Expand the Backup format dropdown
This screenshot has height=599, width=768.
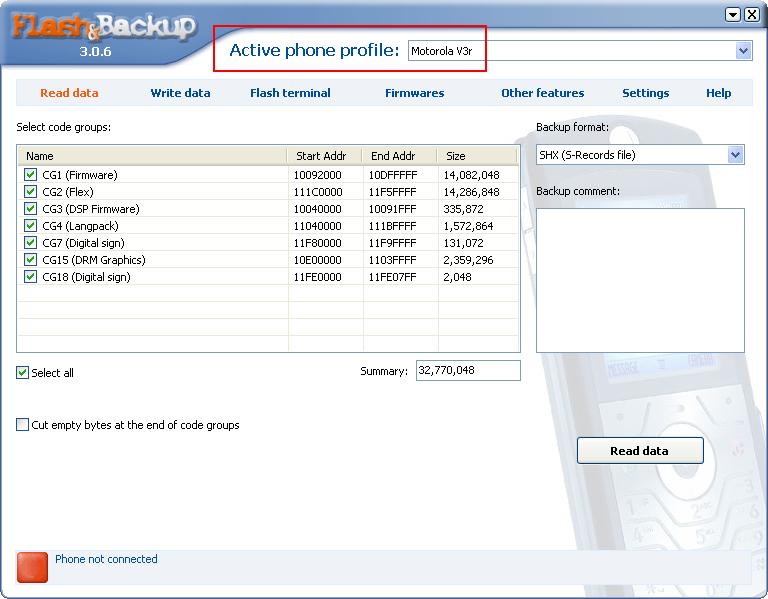point(736,155)
